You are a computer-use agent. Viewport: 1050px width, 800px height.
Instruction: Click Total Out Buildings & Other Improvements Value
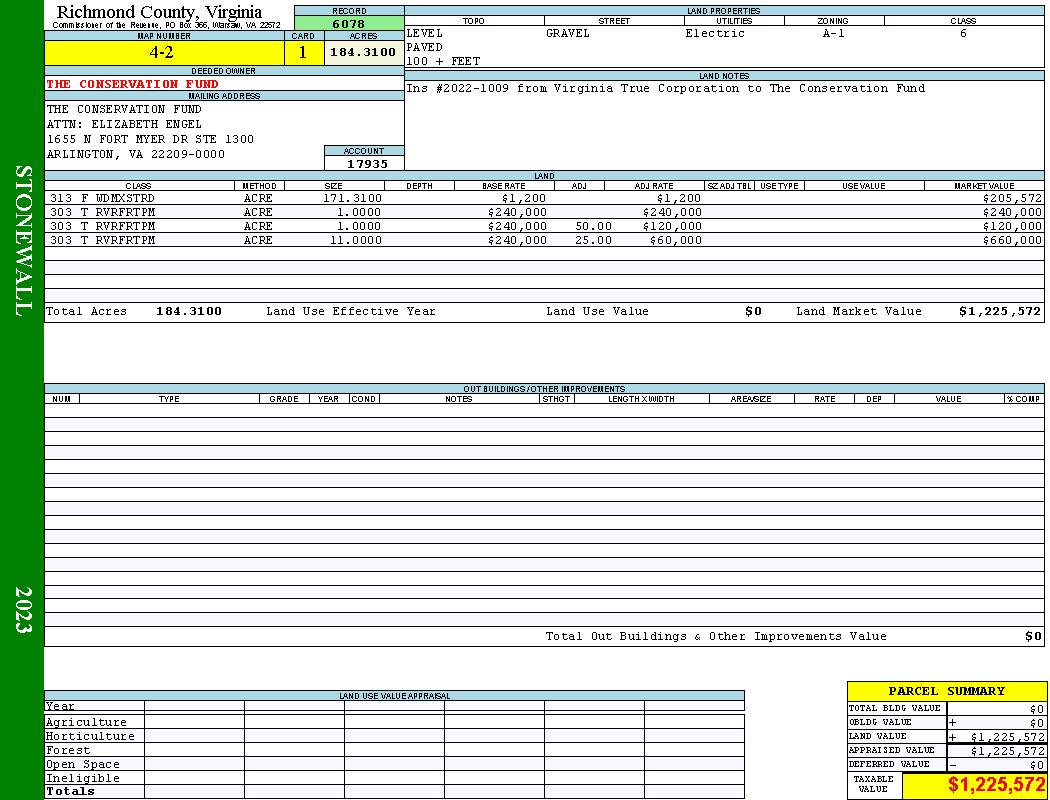716,637
